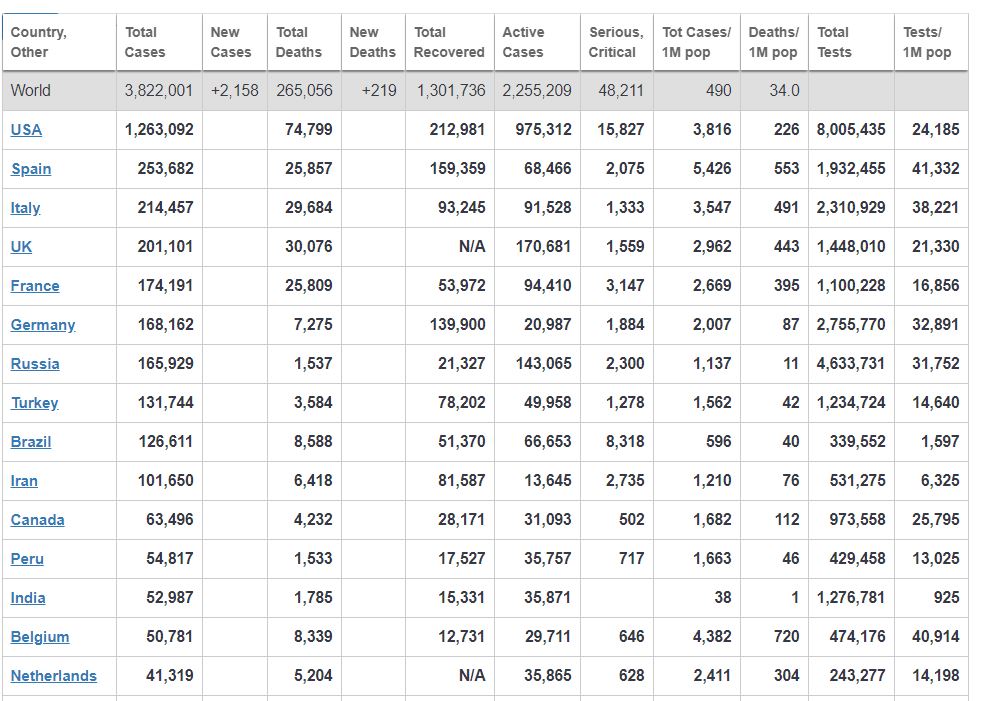Open the Spain country link
This screenshot has width=982, height=701.
click(x=31, y=169)
